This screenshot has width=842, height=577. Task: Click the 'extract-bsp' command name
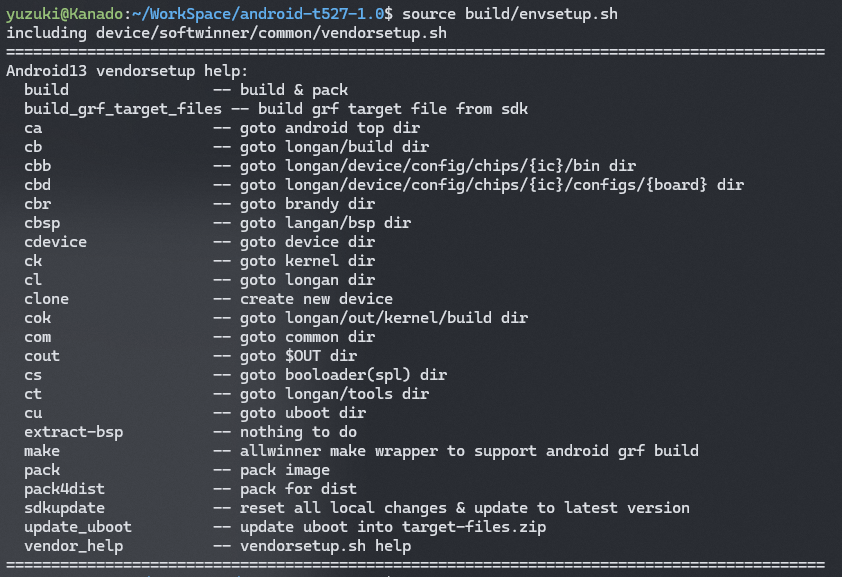(x=75, y=432)
